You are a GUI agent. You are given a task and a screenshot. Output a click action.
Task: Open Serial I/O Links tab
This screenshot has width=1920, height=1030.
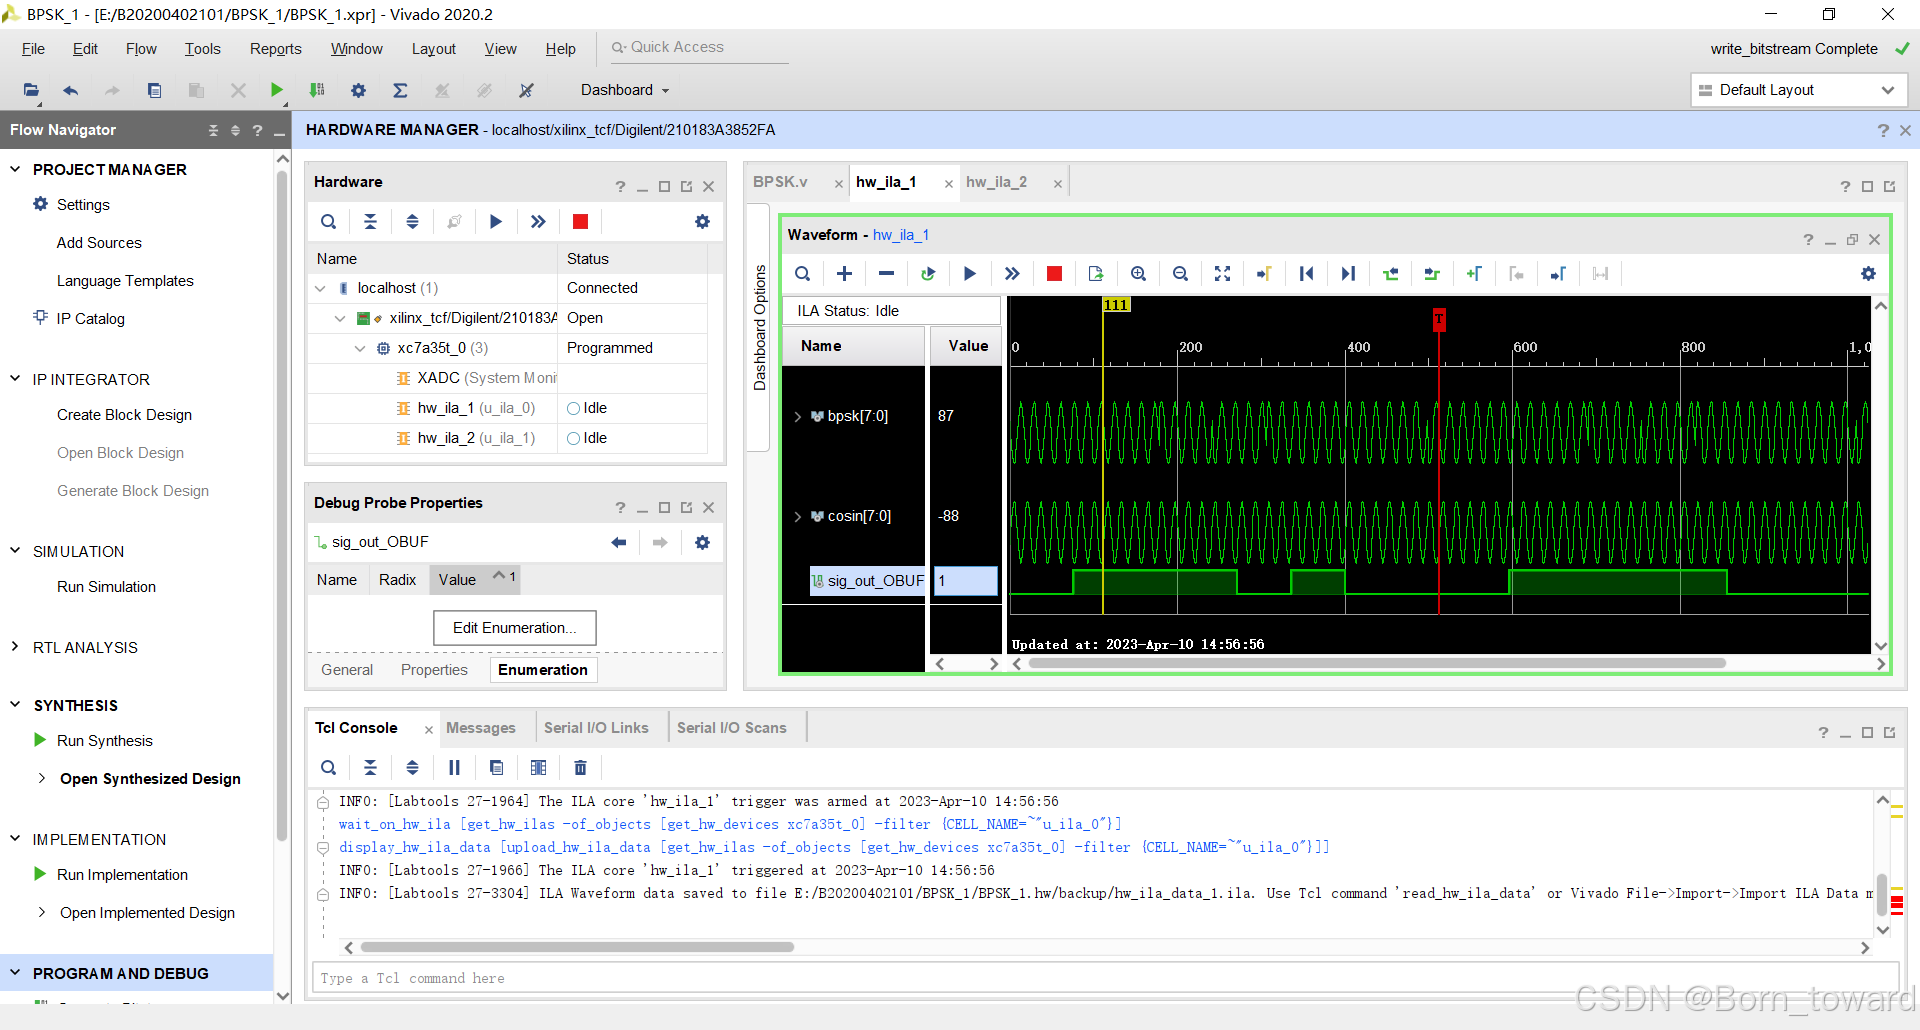pyautogui.click(x=596, y=728)
